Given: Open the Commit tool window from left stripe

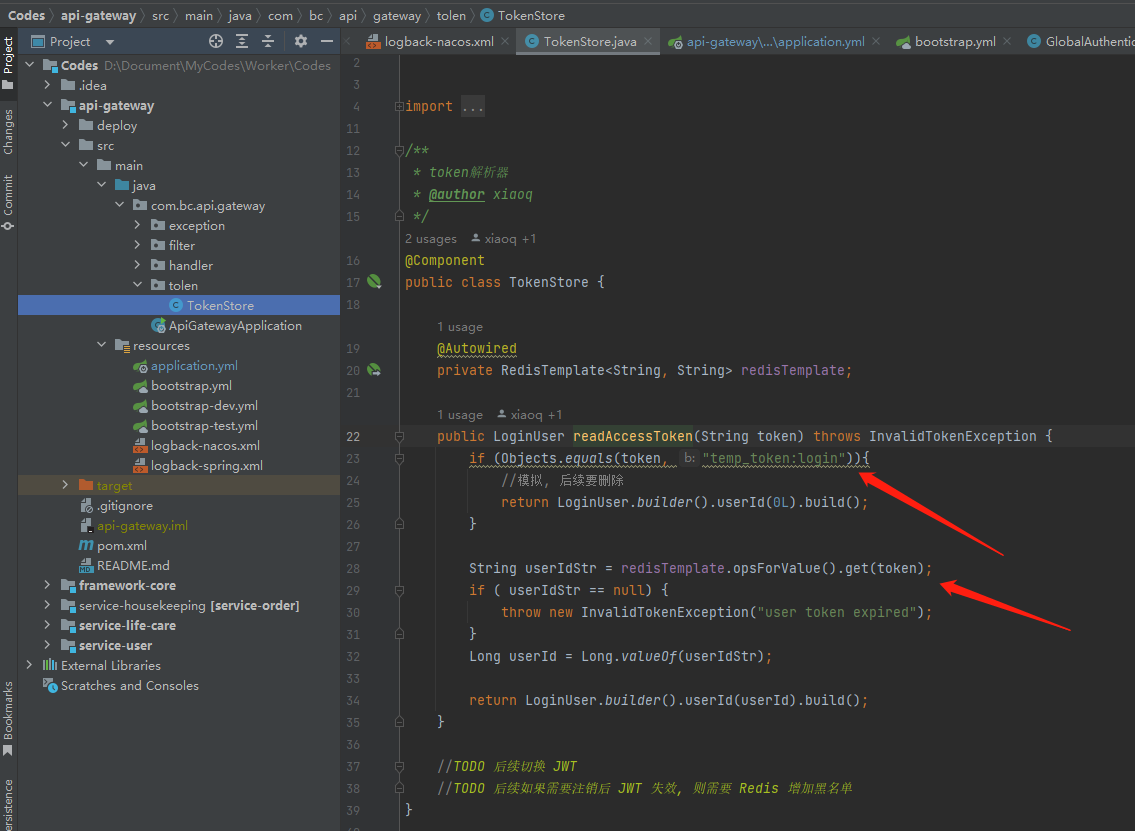Looking at the screenshot, I should click(8, 202).
